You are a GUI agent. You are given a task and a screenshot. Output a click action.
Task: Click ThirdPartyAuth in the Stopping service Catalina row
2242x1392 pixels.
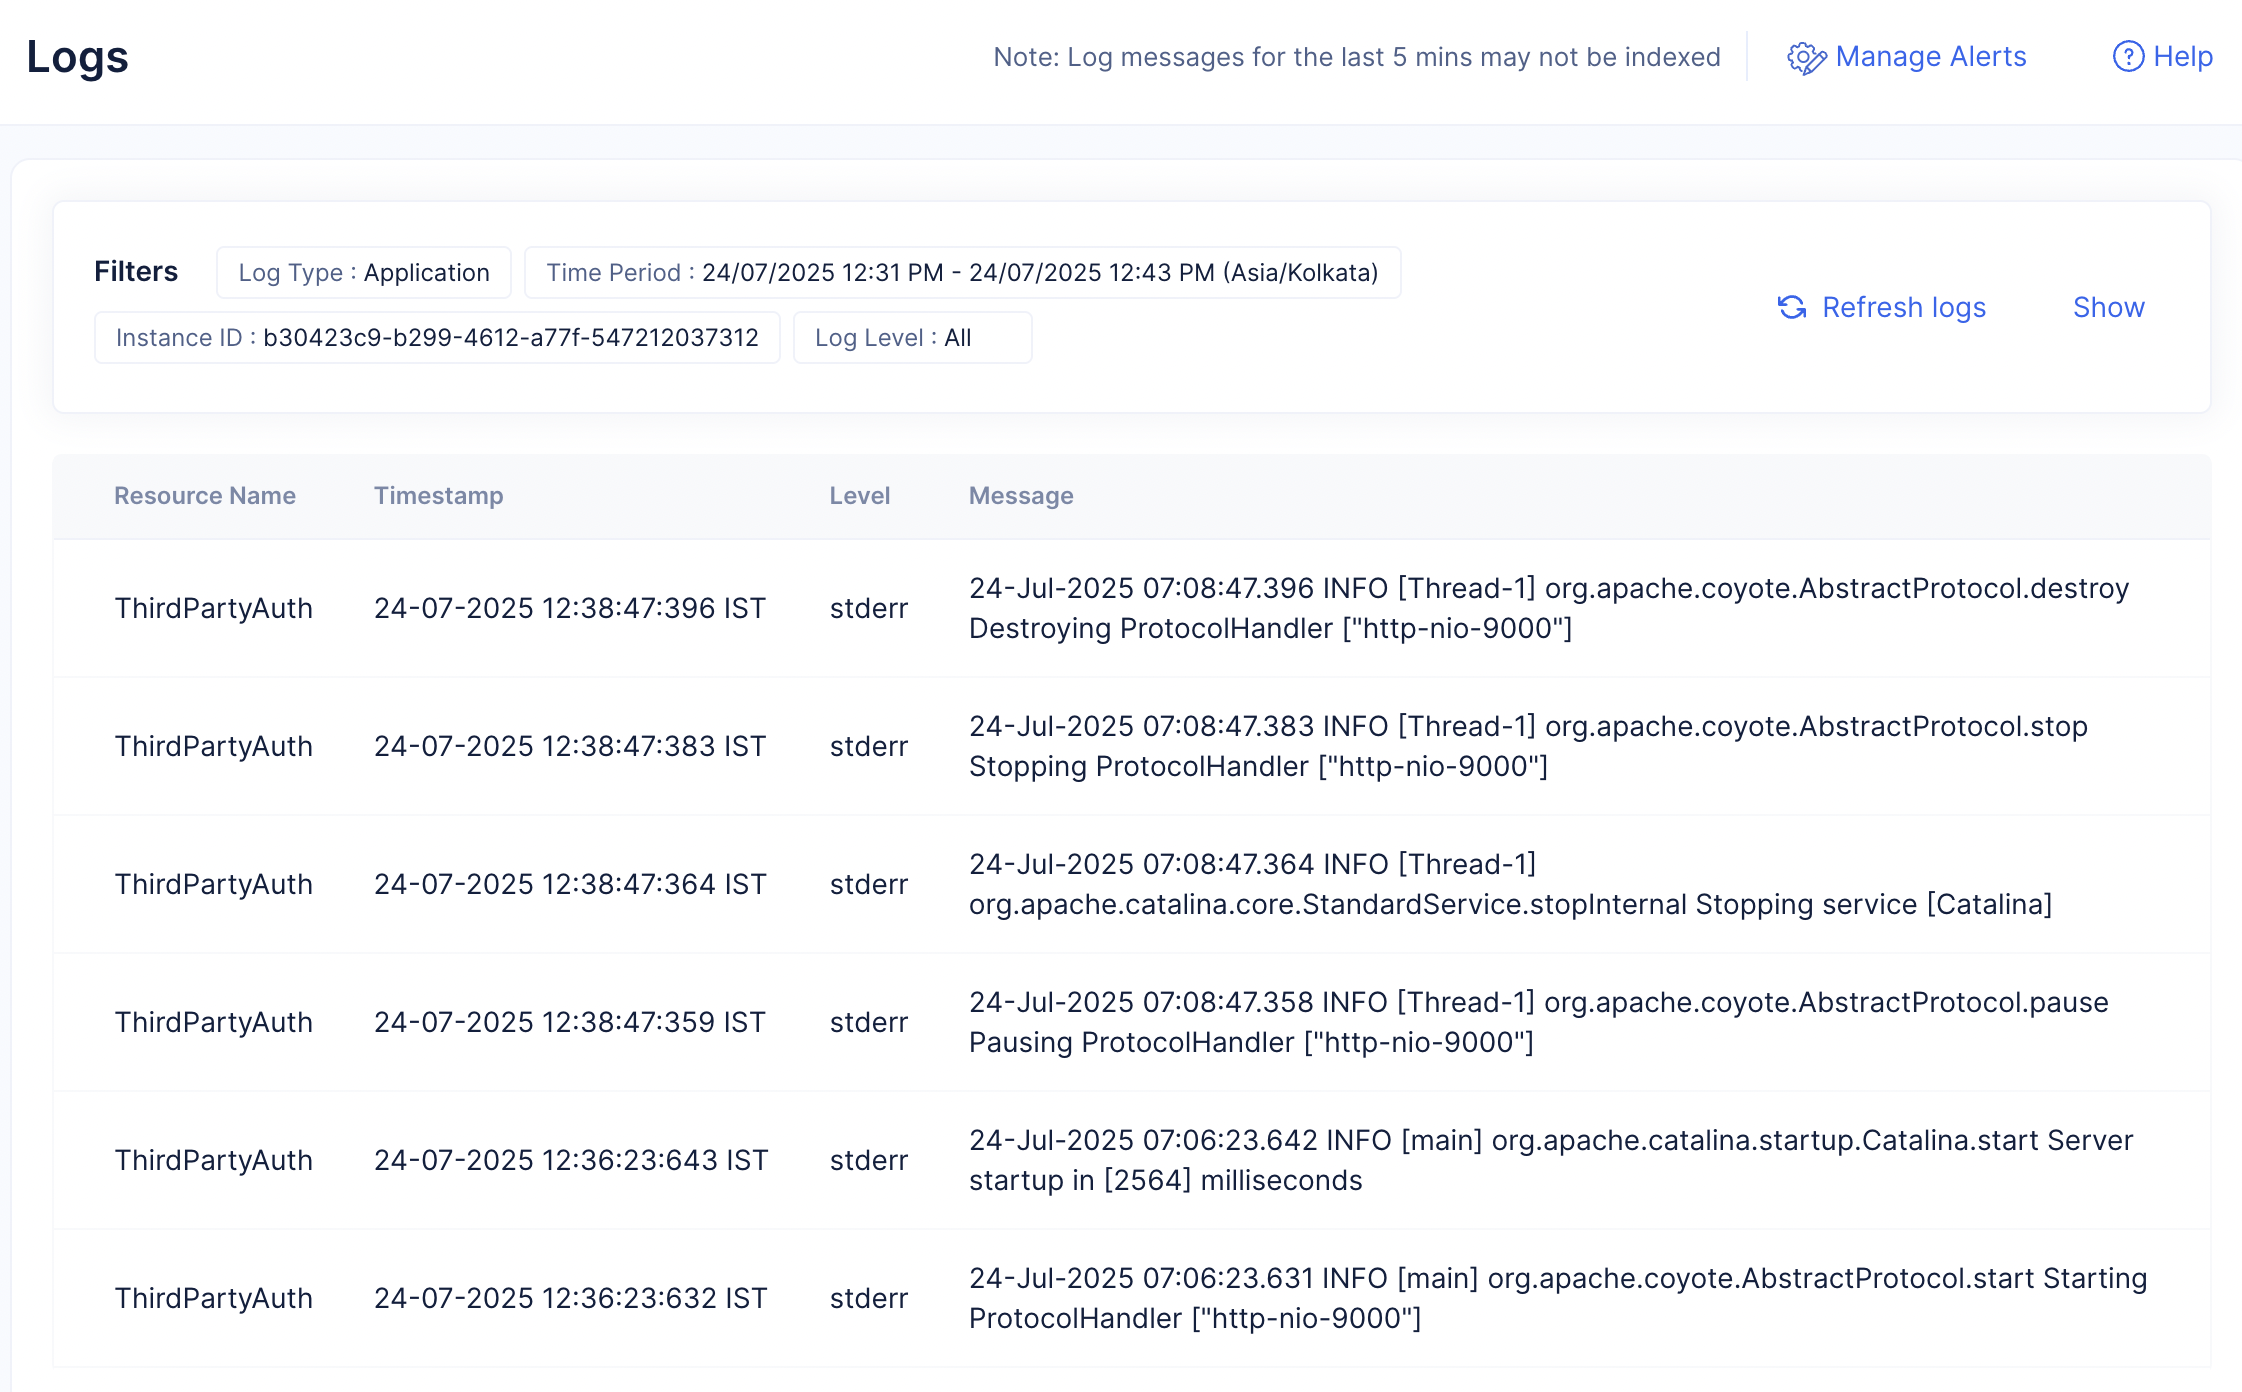pyautogui.click(x=213, y=884)
